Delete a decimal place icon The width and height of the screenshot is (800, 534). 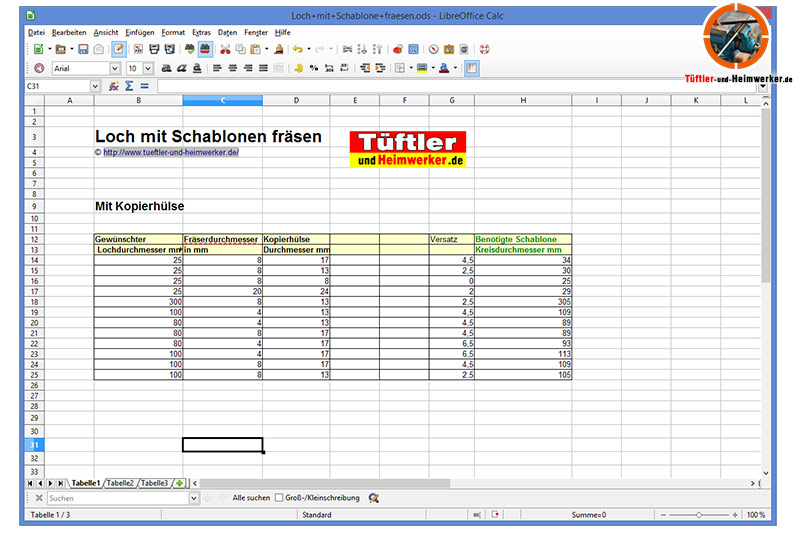pos(344,68)
